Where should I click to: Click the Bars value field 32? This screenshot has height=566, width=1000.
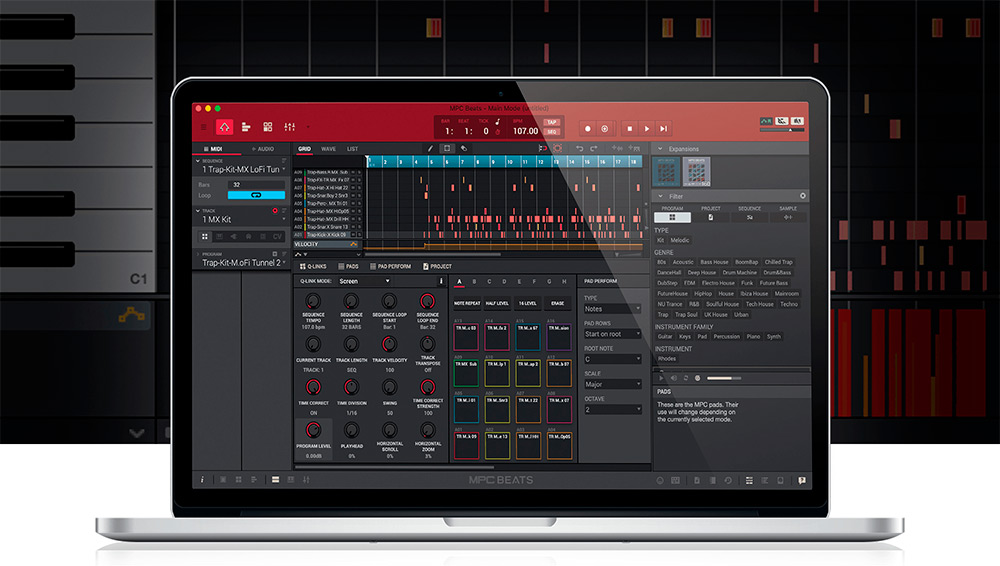point(256,184)
